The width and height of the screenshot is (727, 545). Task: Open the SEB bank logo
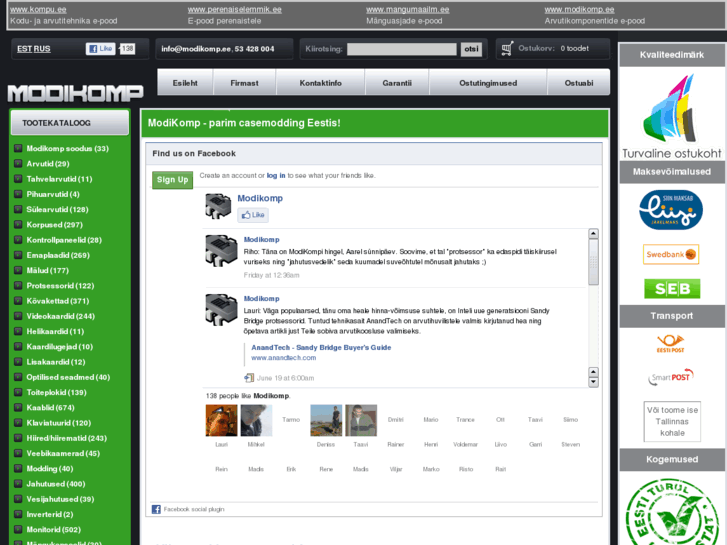pos(672,289)
